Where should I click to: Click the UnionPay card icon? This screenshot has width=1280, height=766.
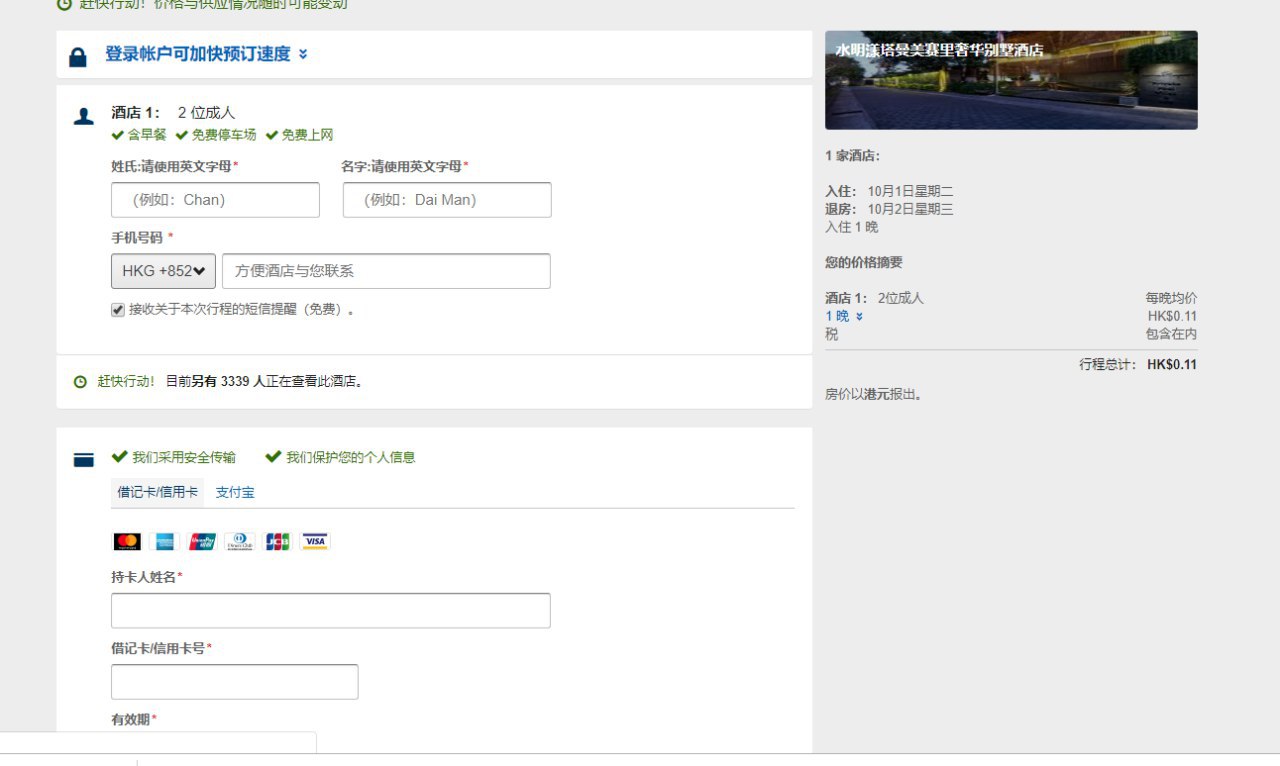pos(202,541)
